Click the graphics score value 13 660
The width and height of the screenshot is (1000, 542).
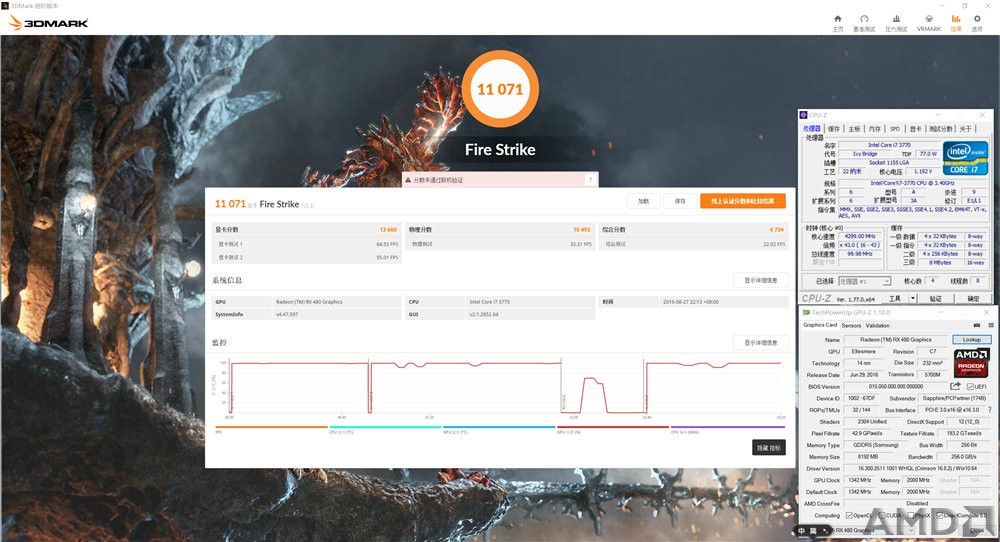tap(388, 230)
